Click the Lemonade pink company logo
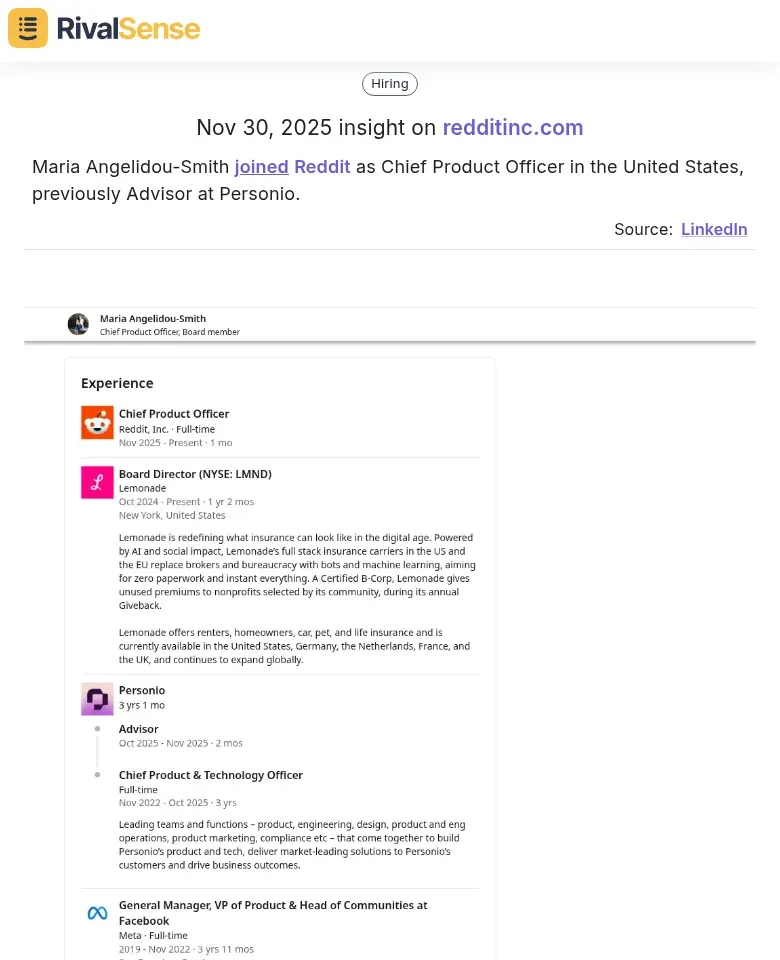The image size is (780, 960). tap(97, 482)
